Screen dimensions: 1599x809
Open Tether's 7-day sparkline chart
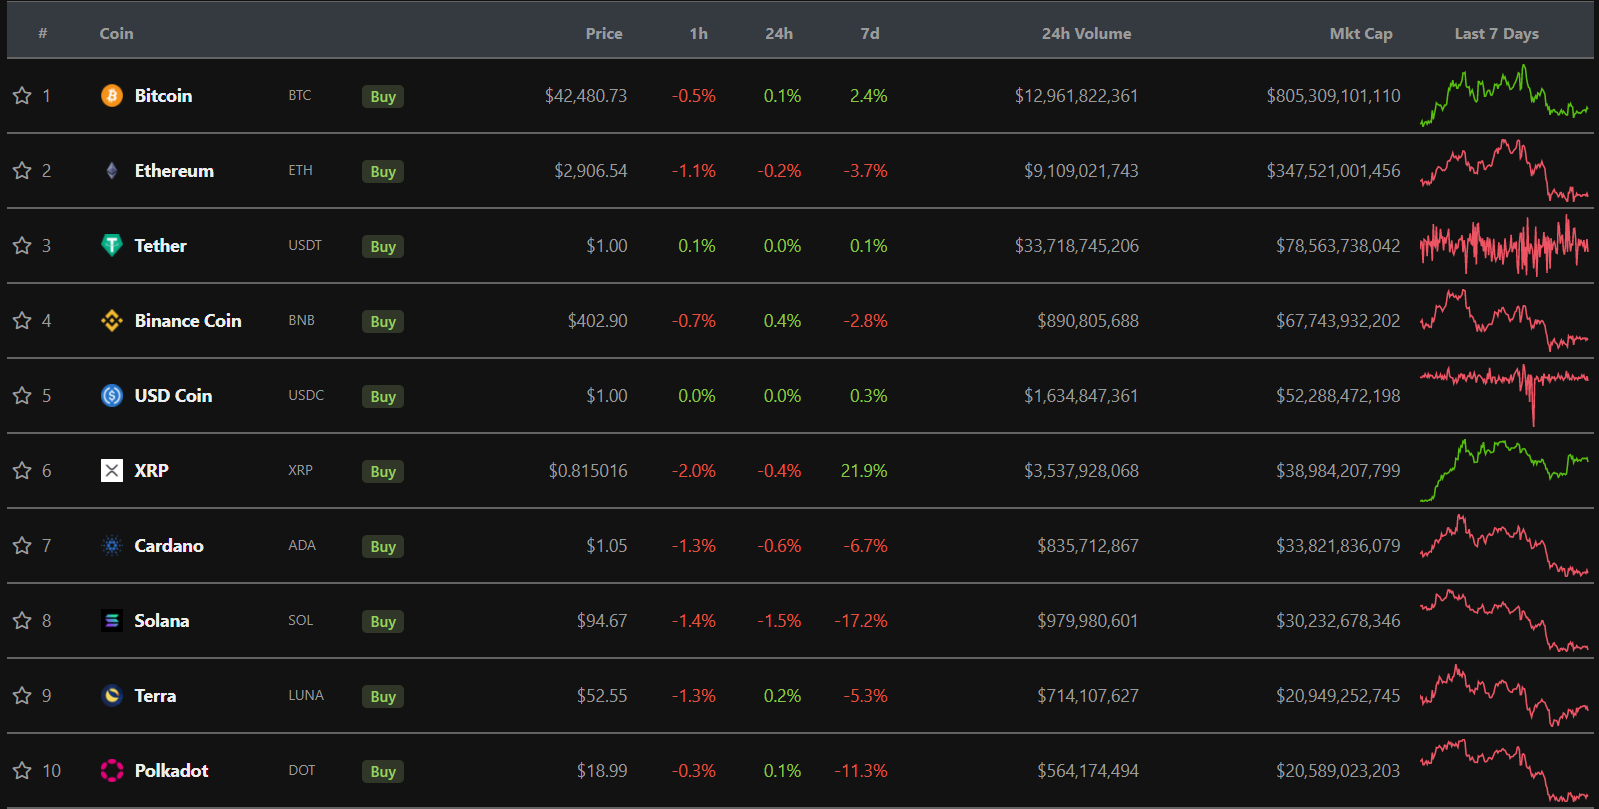[1504, 245]
